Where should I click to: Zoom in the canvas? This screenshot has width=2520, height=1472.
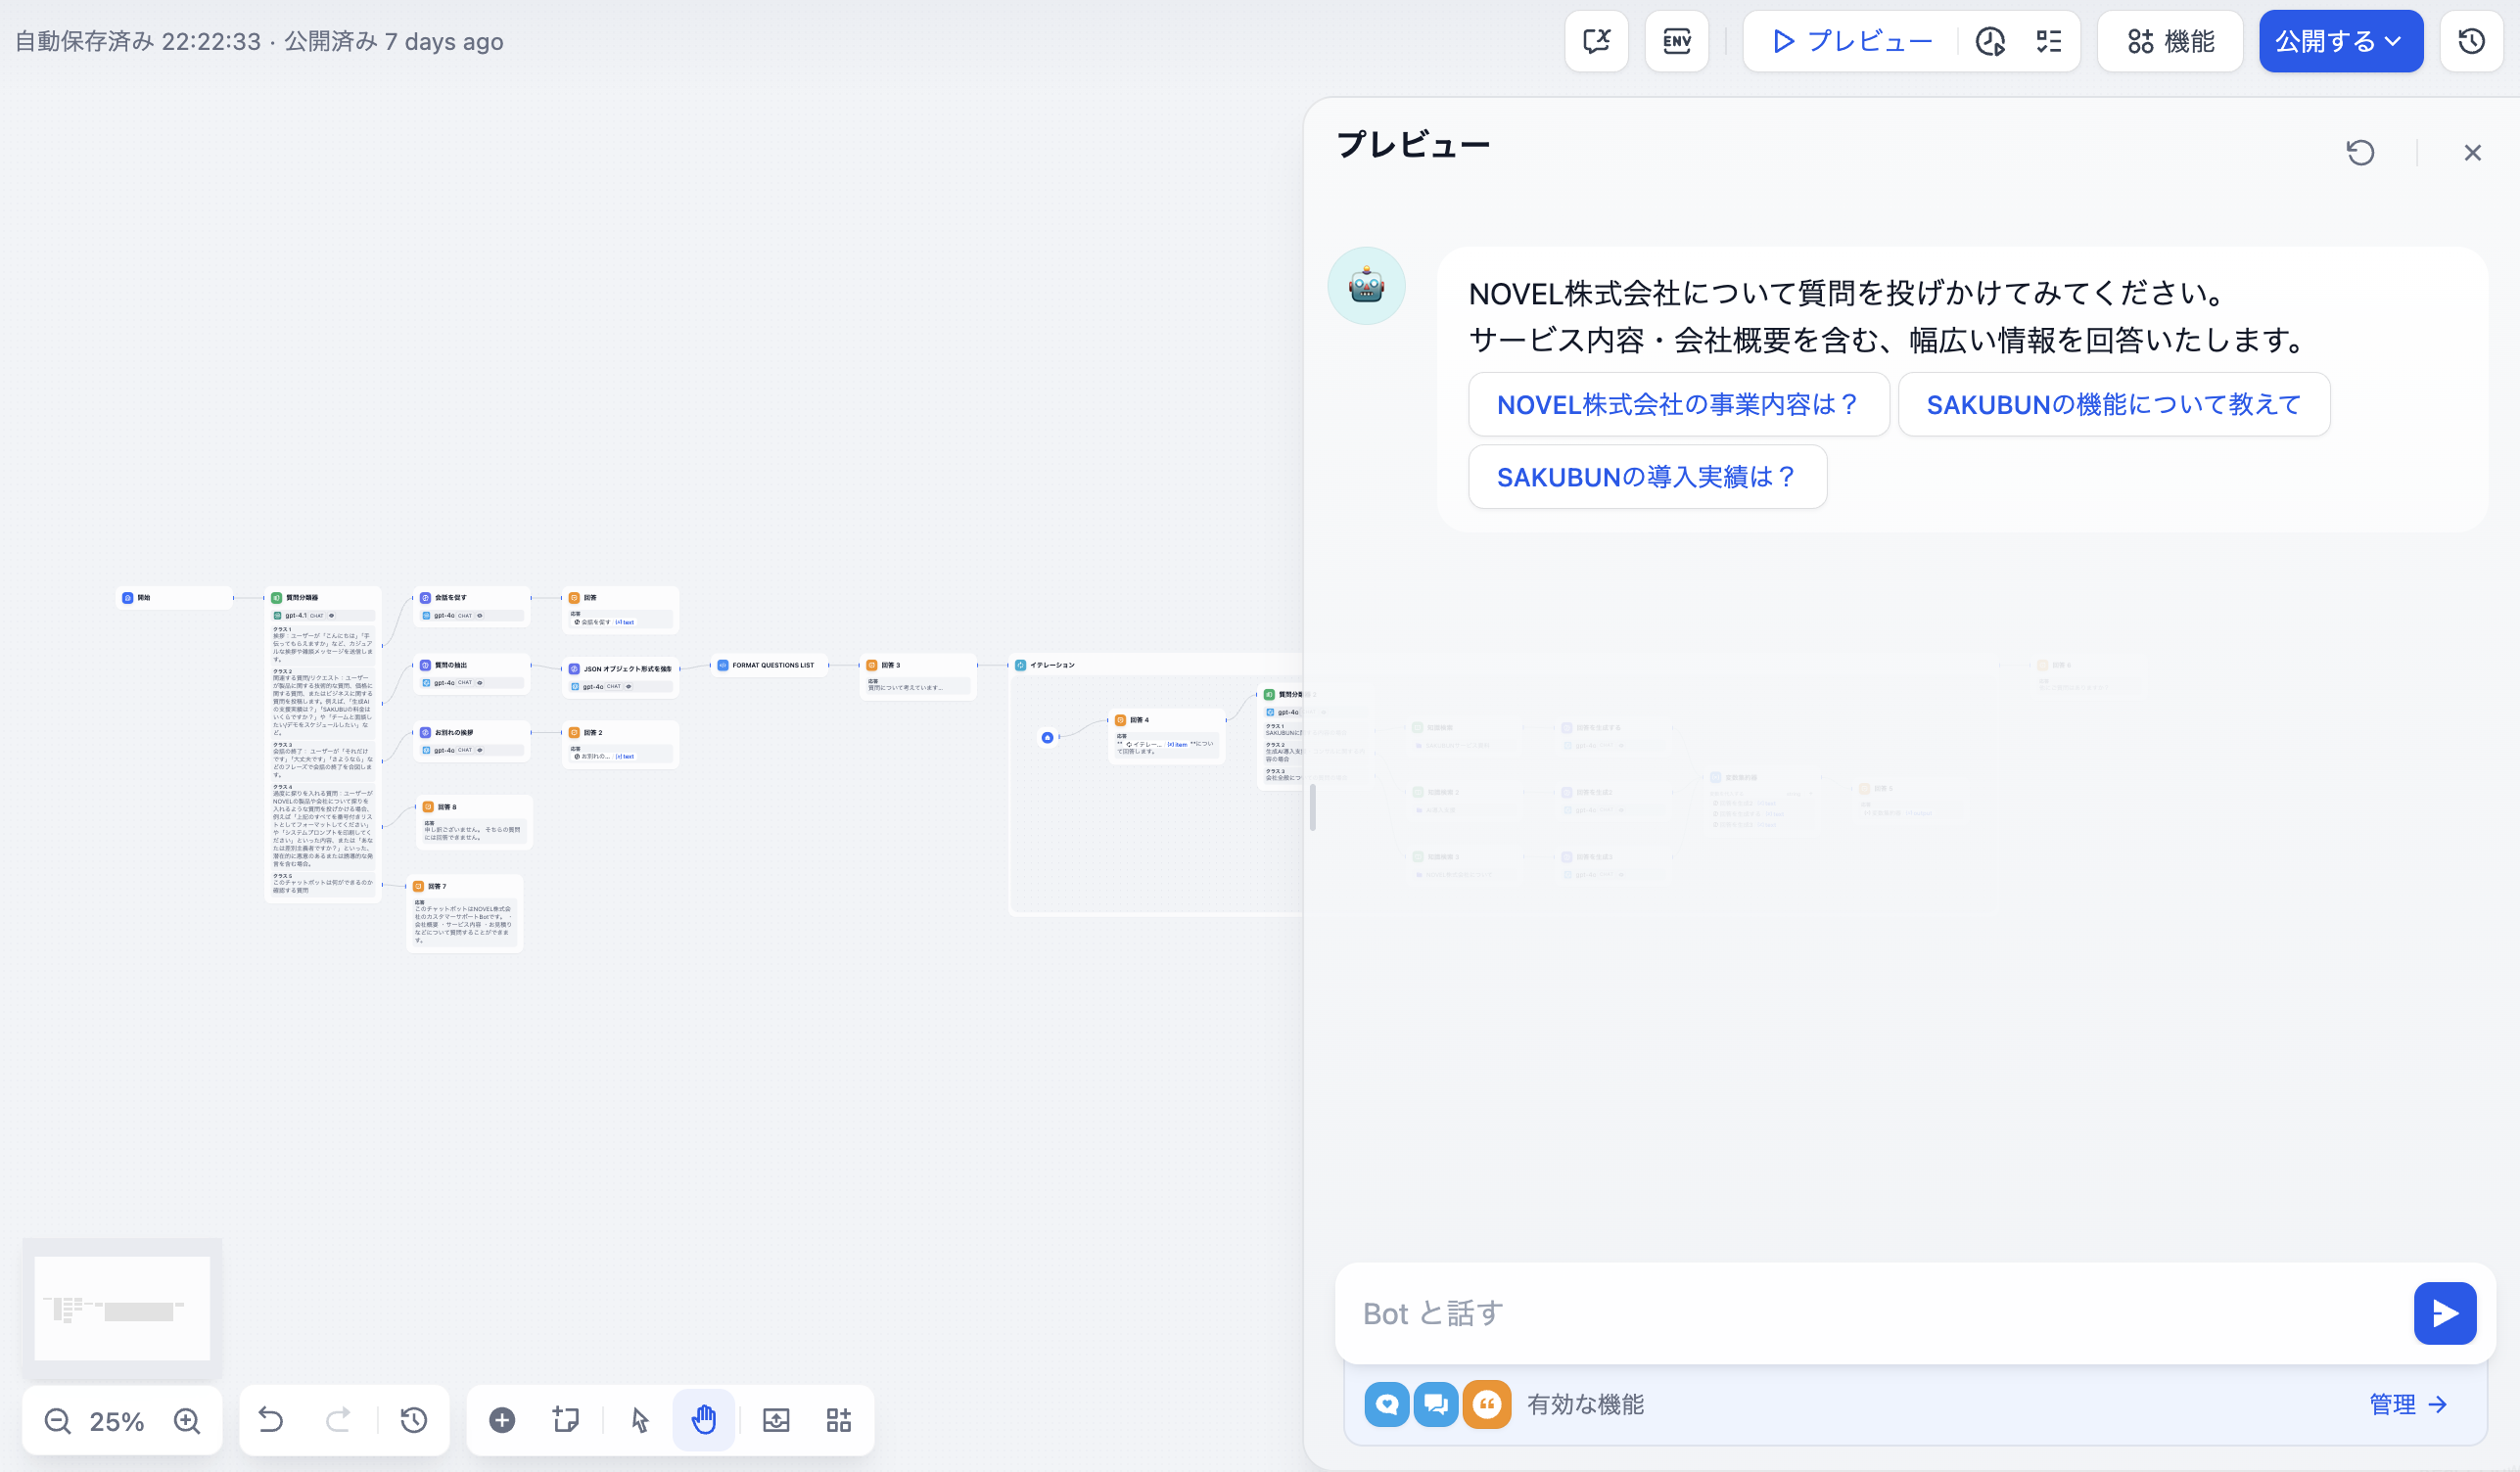[187, 1420]
